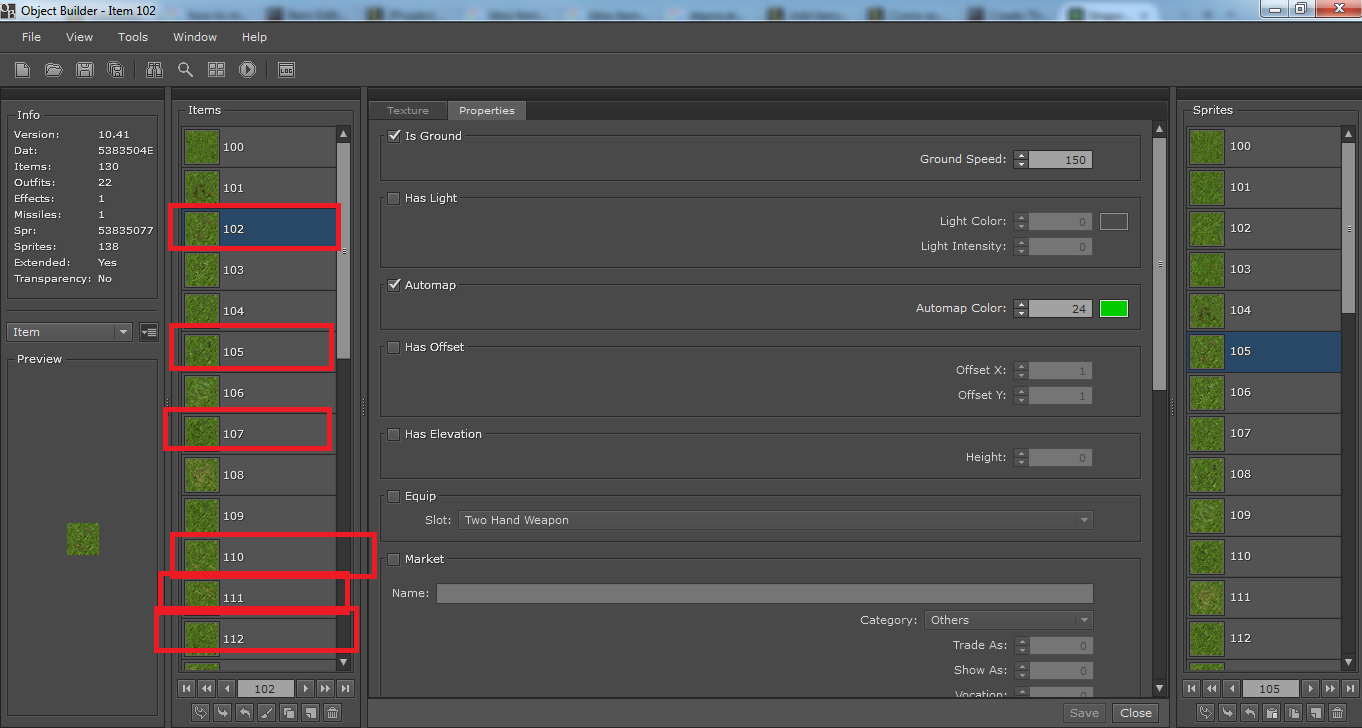This screenshot has height=728, width=1362.
Task: Enable the Has Elevation checkbox
Action: pos(394,434)
